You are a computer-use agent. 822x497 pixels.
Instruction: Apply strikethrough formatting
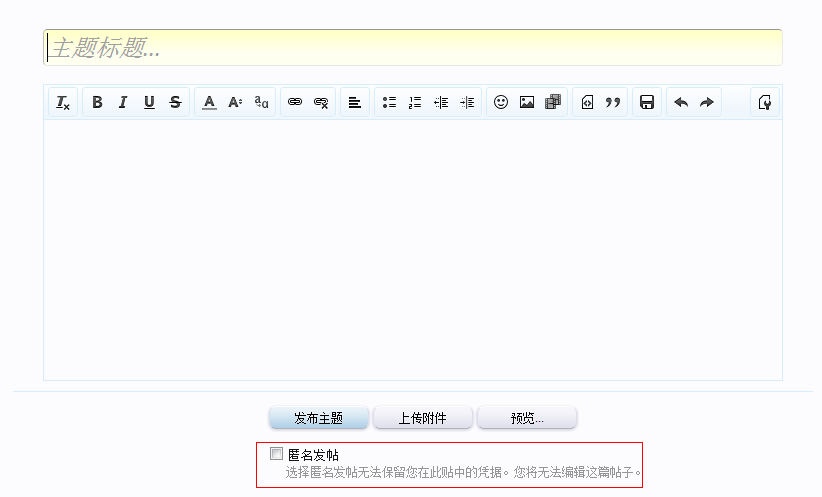(175, 102)
